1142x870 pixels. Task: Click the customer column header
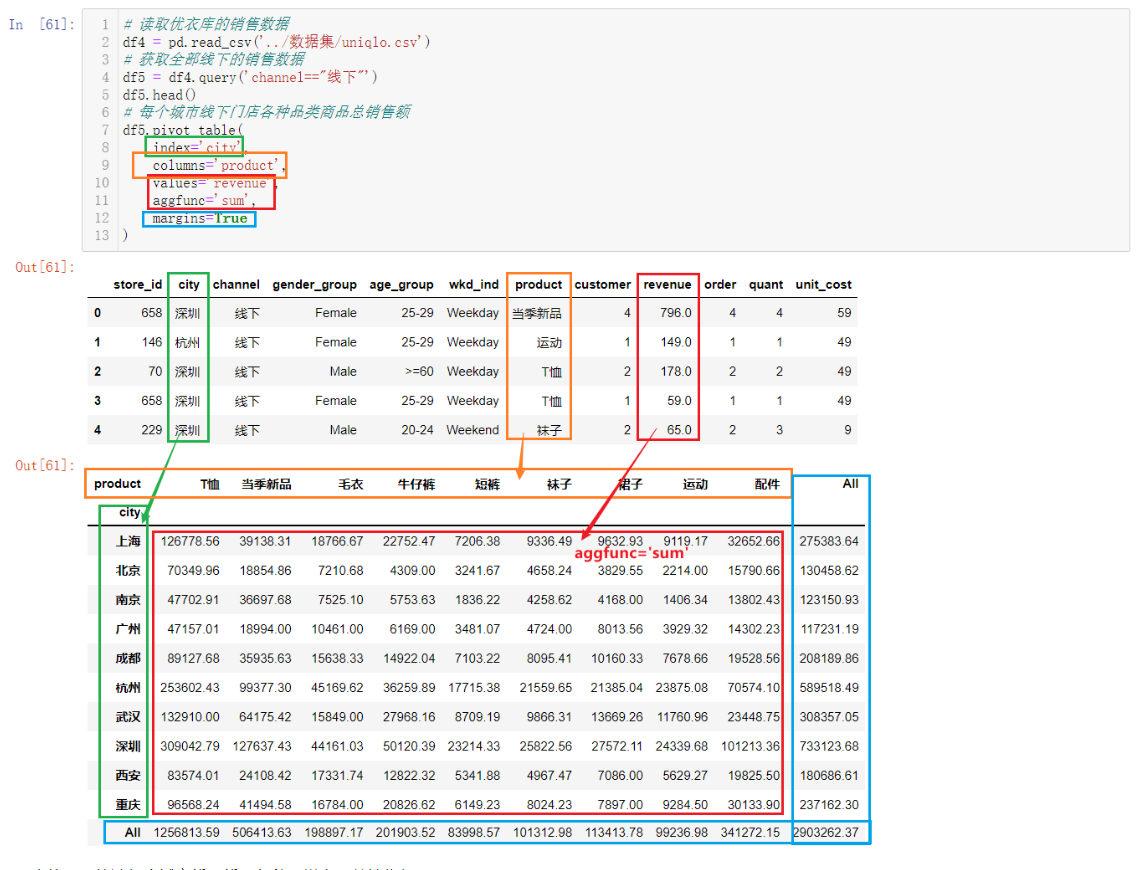(x=602, y=285)
